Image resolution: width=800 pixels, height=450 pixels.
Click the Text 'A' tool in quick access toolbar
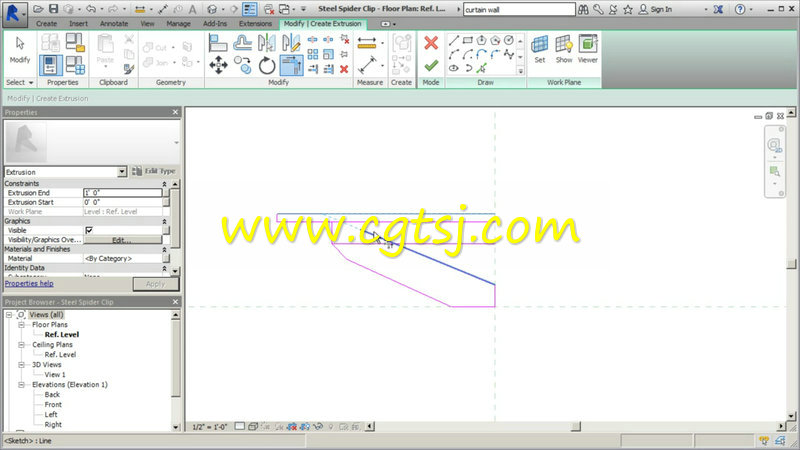pos(192,9)
